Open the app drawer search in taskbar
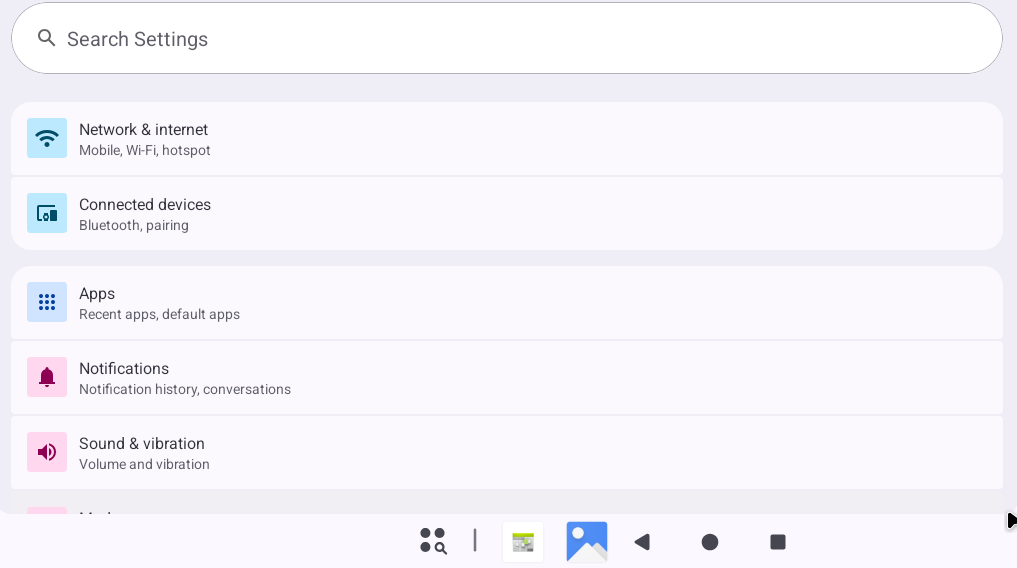Viewport: 1017px width, 568px height. click(433, 541)
